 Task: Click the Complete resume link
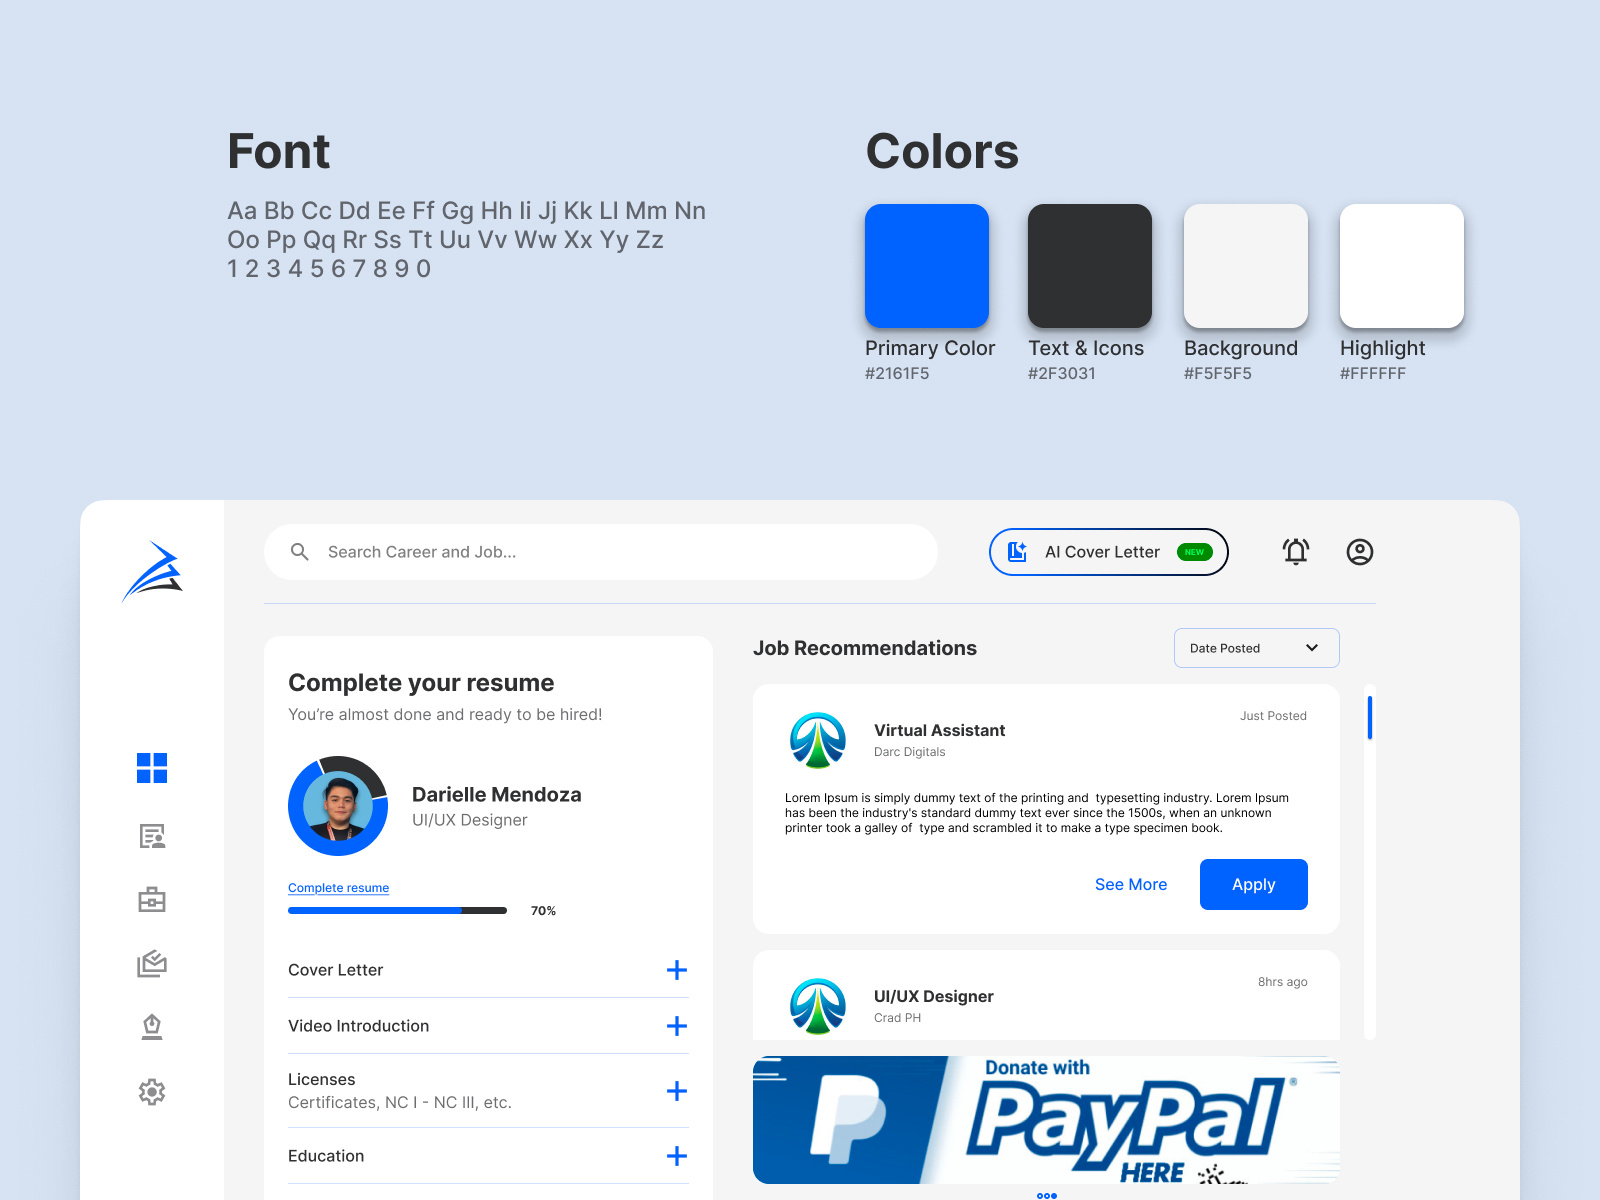point(338,887)
